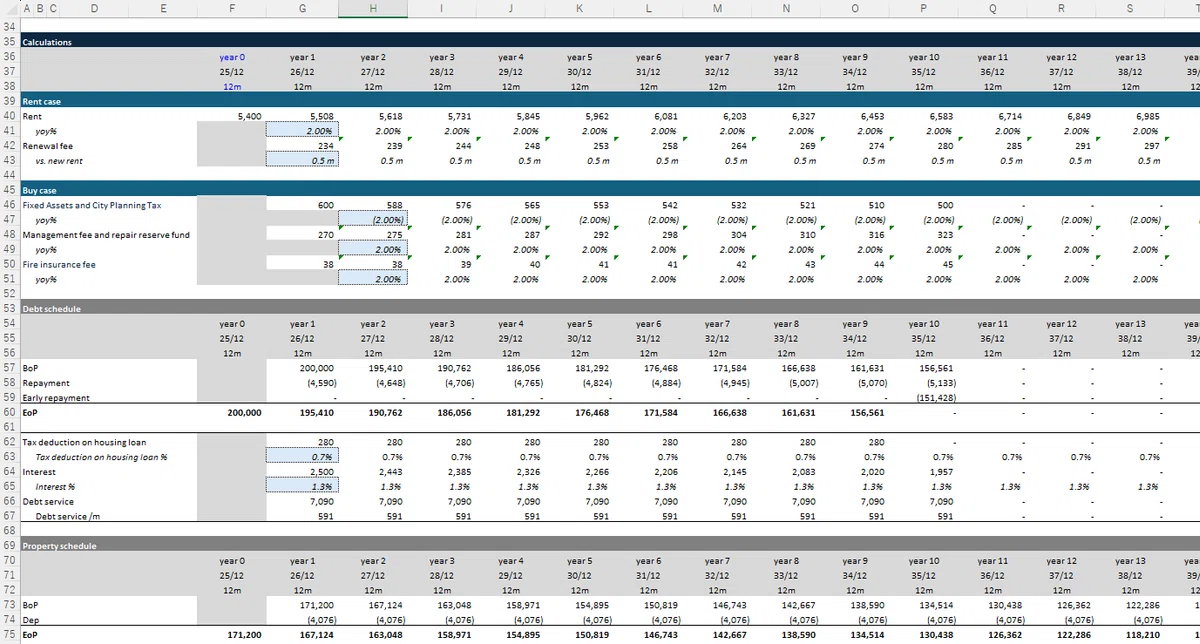
Task: Select rent yoy% input cell for year 1
Action: click(303, 131)
